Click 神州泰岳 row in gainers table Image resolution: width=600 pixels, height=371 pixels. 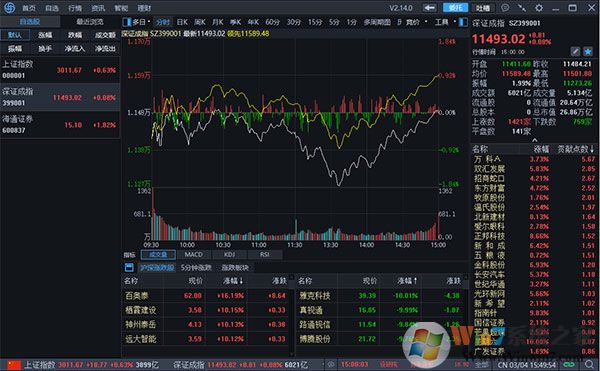[206, 324]
